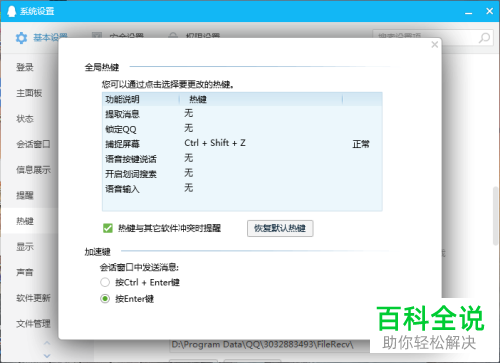Open 提醒 in sidebar
Image resolution: width=500 pixels, height=363 pixels.
[25, 195]
